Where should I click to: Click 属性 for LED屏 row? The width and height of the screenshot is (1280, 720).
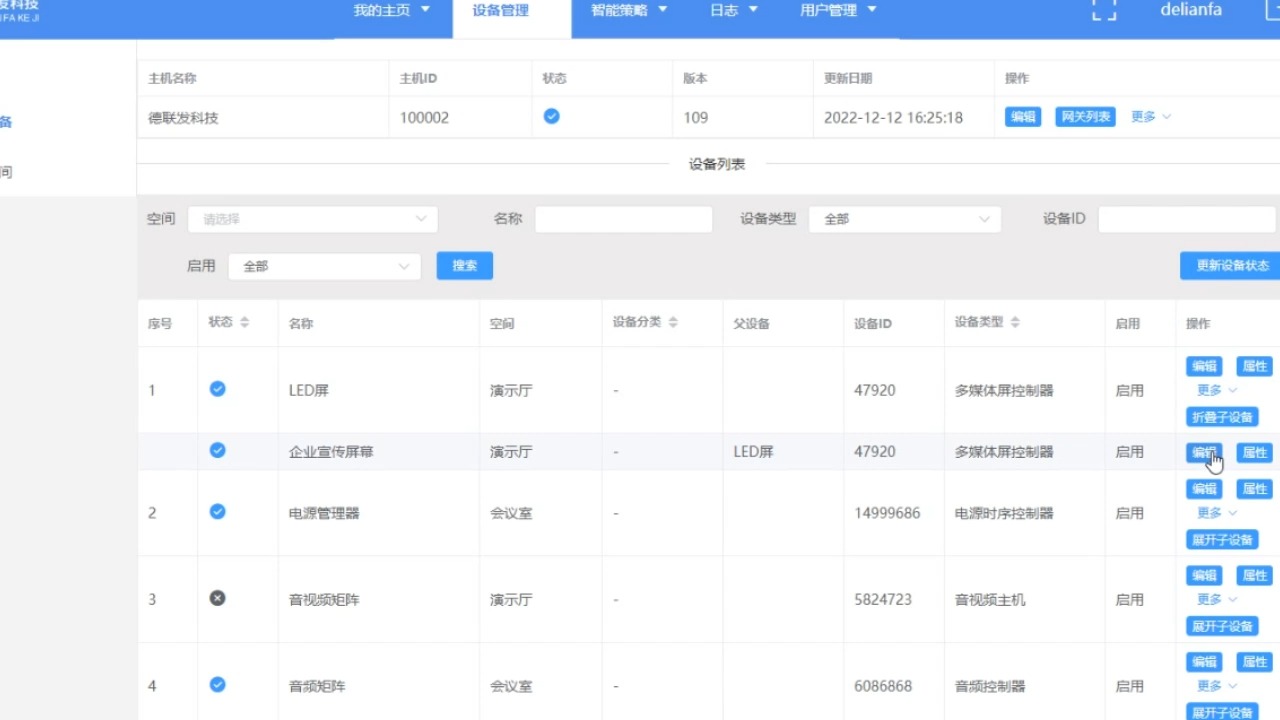pos(1255,366)
